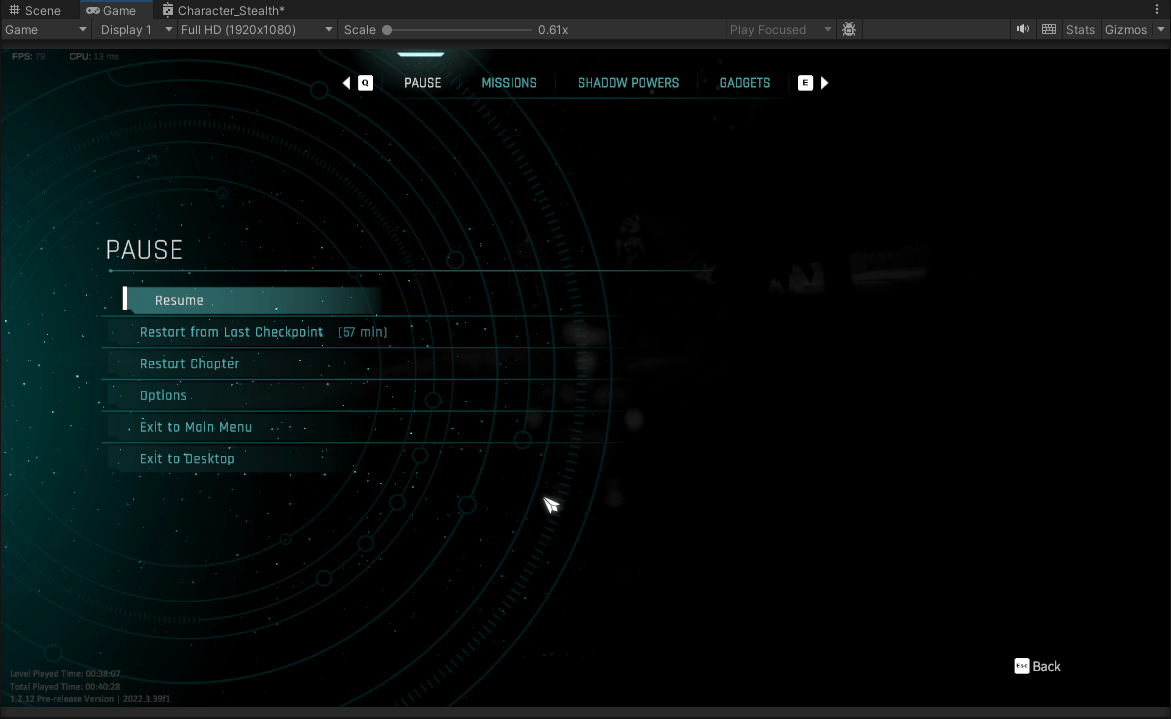Viewport: 1171px width, 719px height.
Task: Open Options in pause menu
Action: 164,396
